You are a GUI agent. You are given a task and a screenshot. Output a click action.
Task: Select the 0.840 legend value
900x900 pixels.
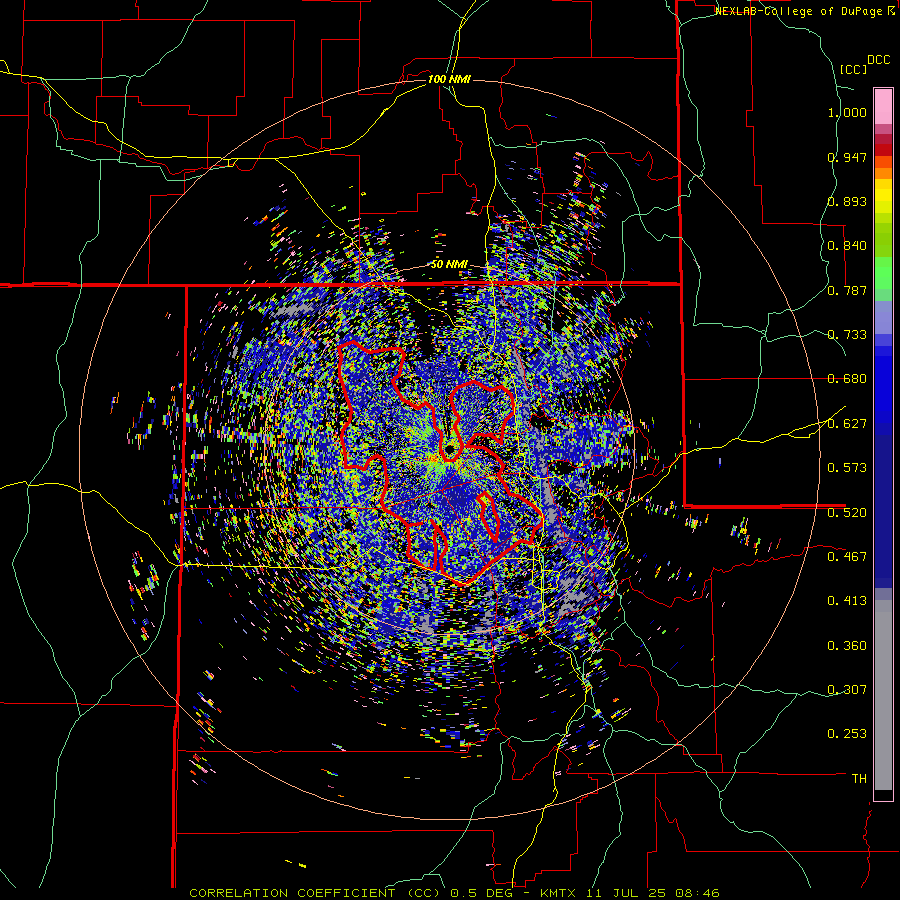847,246
